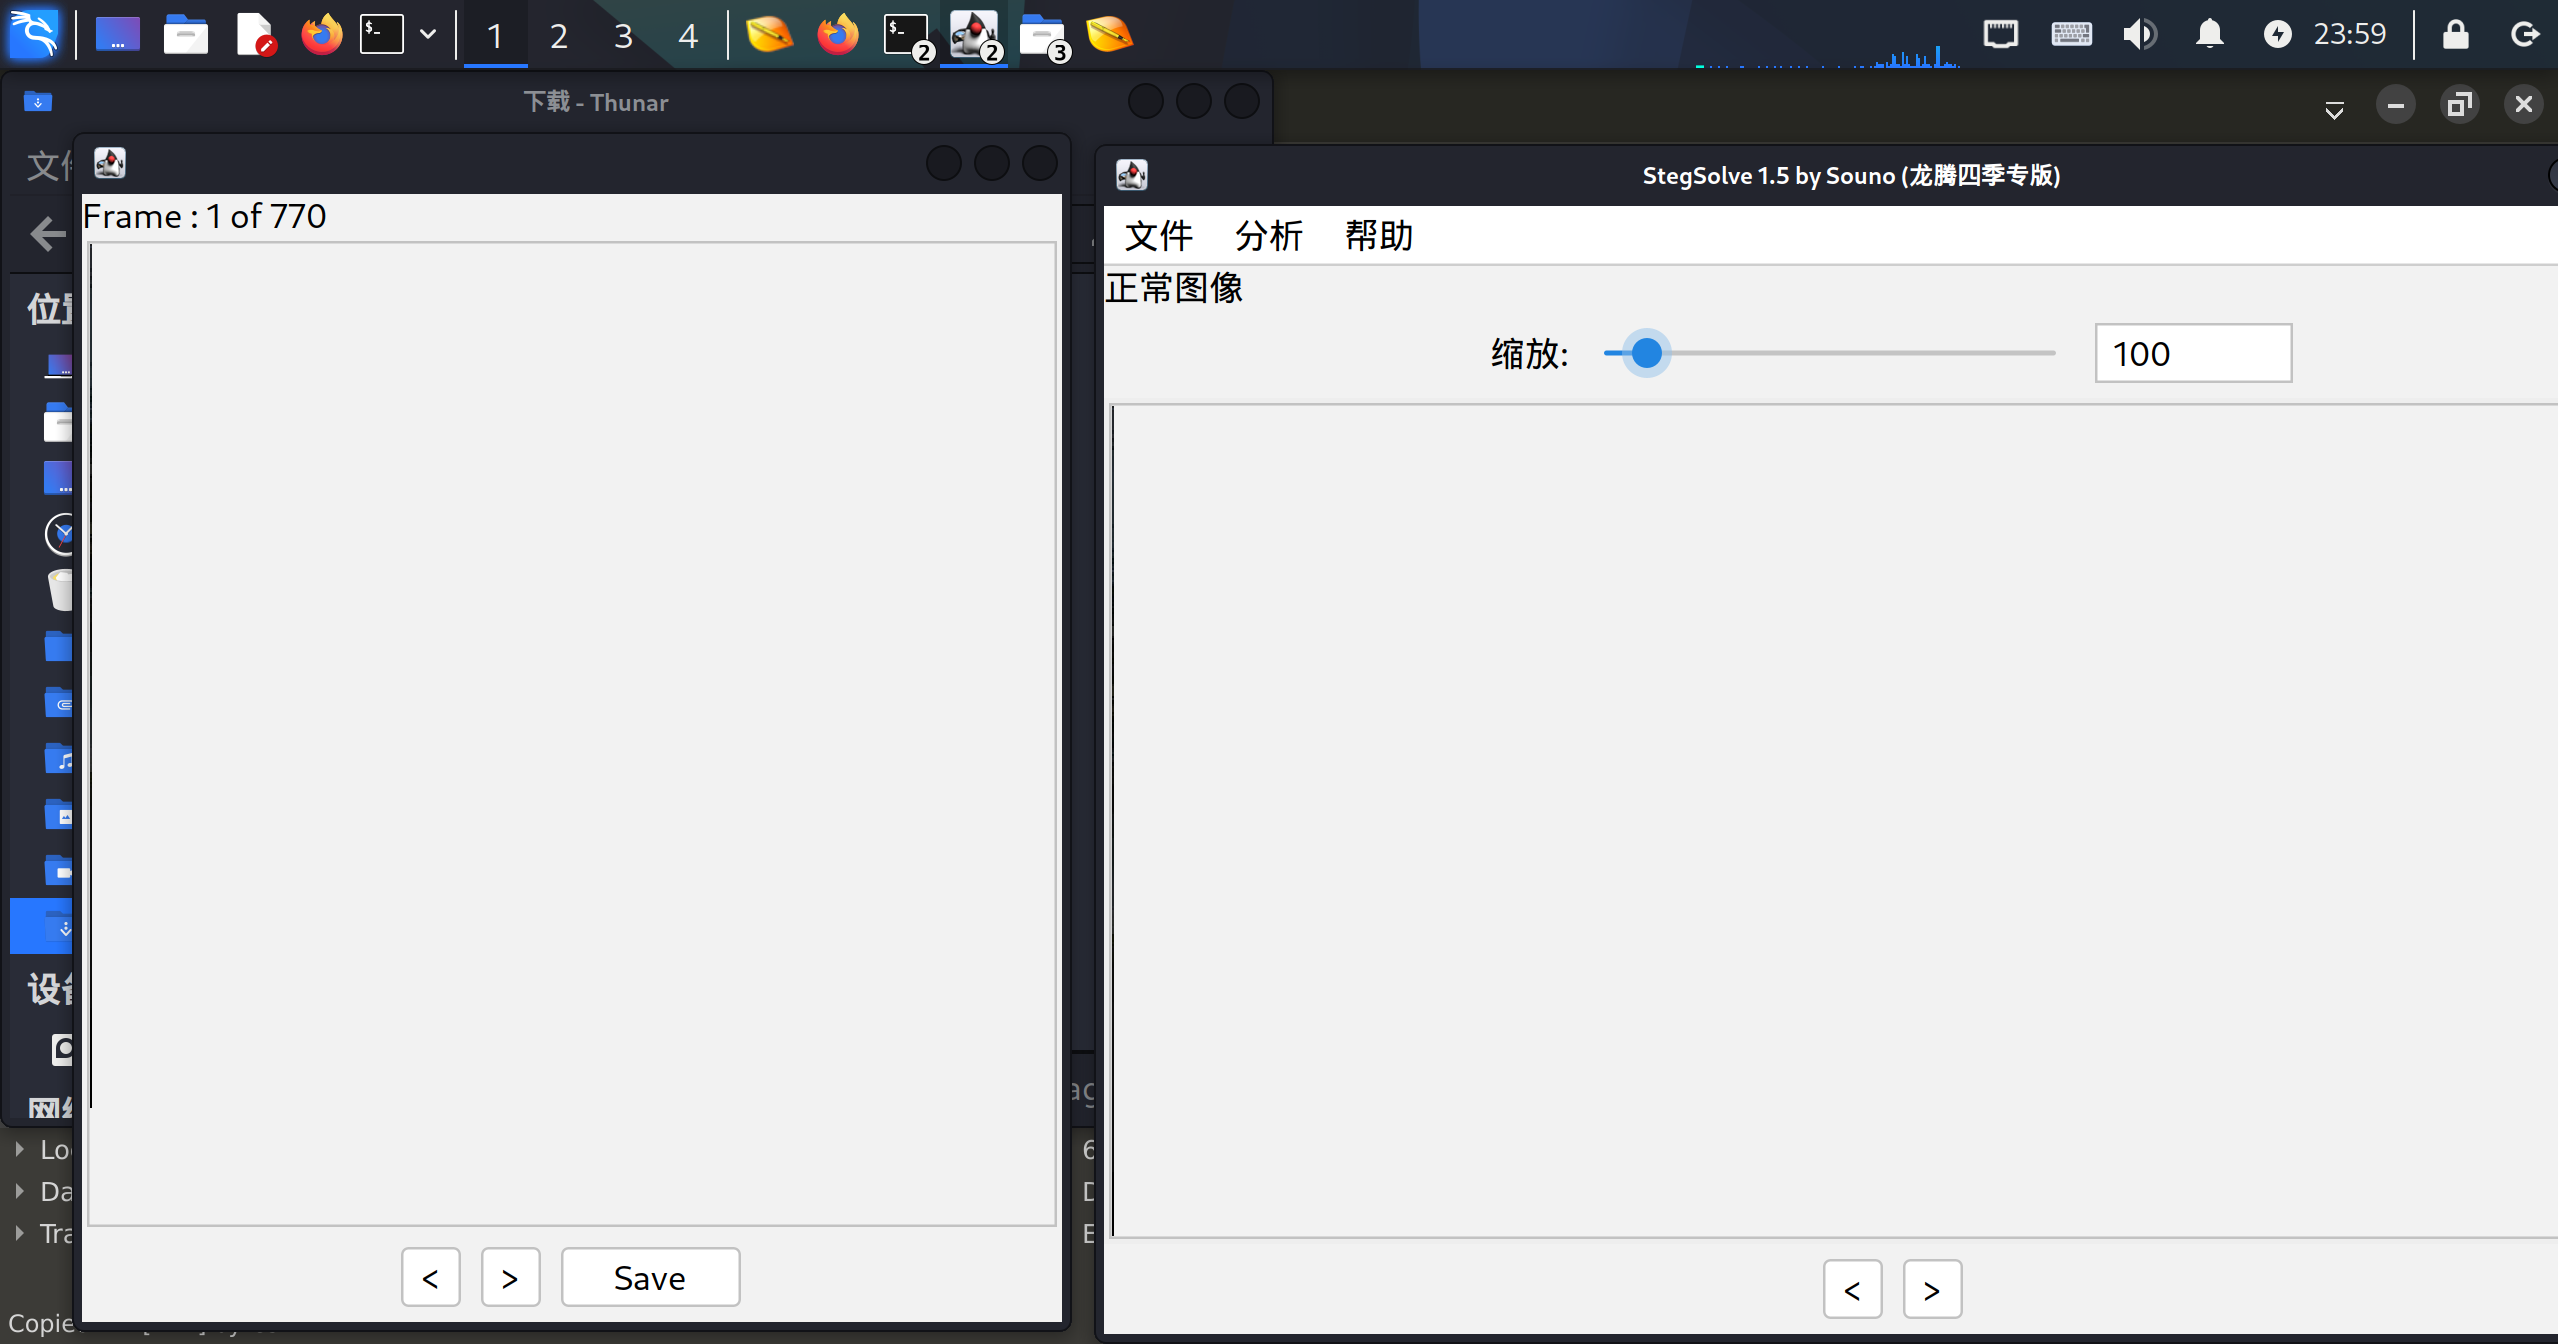2558x1344 pixels.
Task: Open the 文件 menu in StegSolve
Action: (x=1158, y=236)
